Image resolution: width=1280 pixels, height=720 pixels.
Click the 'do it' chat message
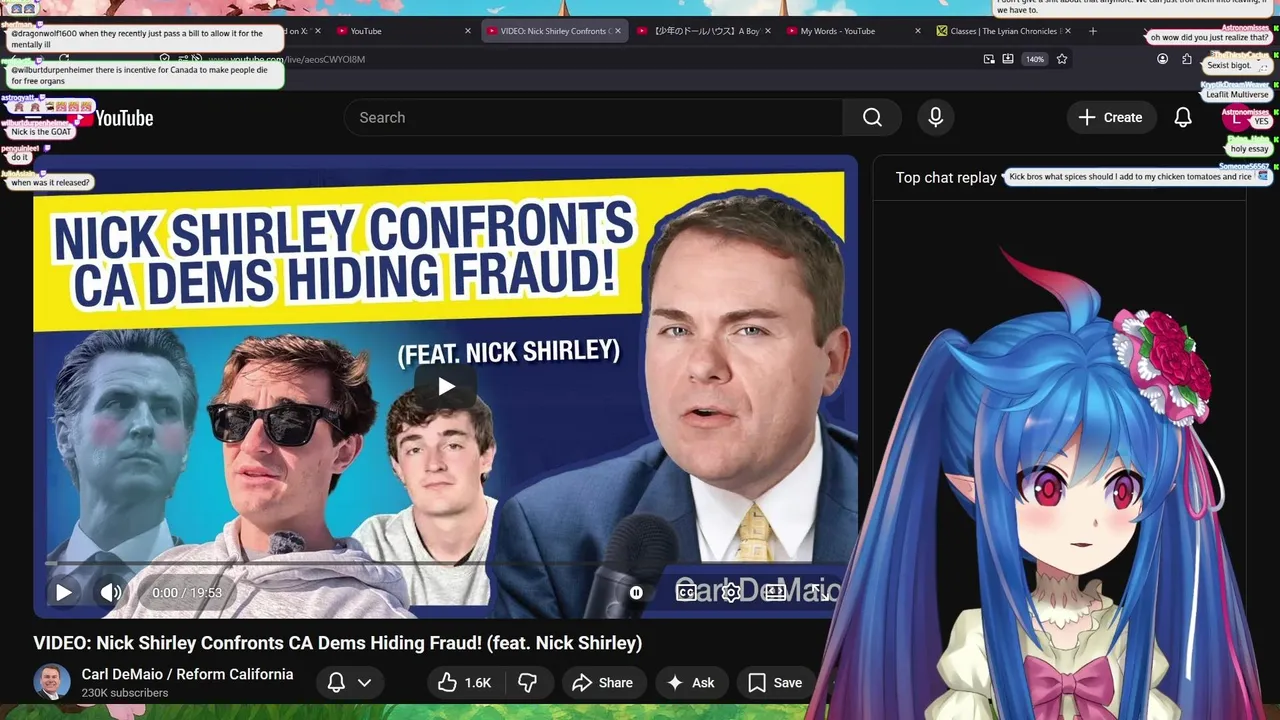[20, 157]
